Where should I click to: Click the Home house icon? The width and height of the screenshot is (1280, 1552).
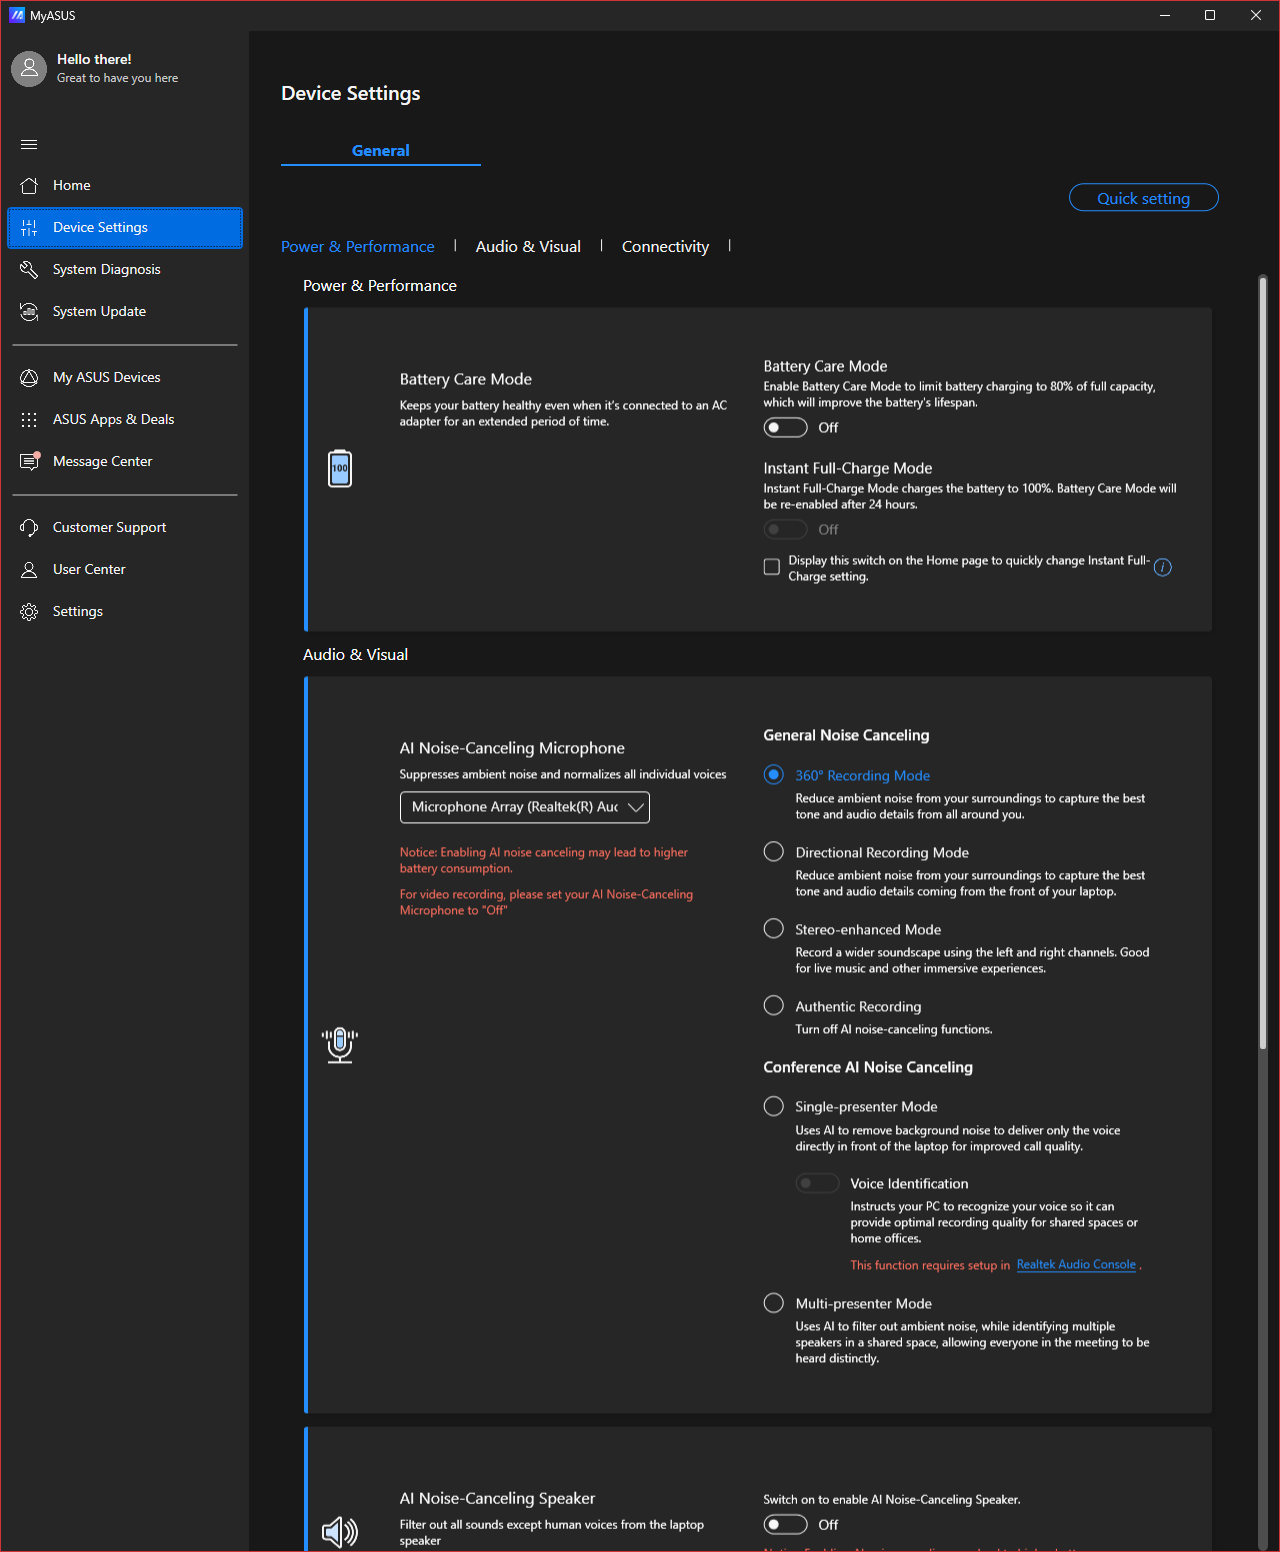(29, 185)
